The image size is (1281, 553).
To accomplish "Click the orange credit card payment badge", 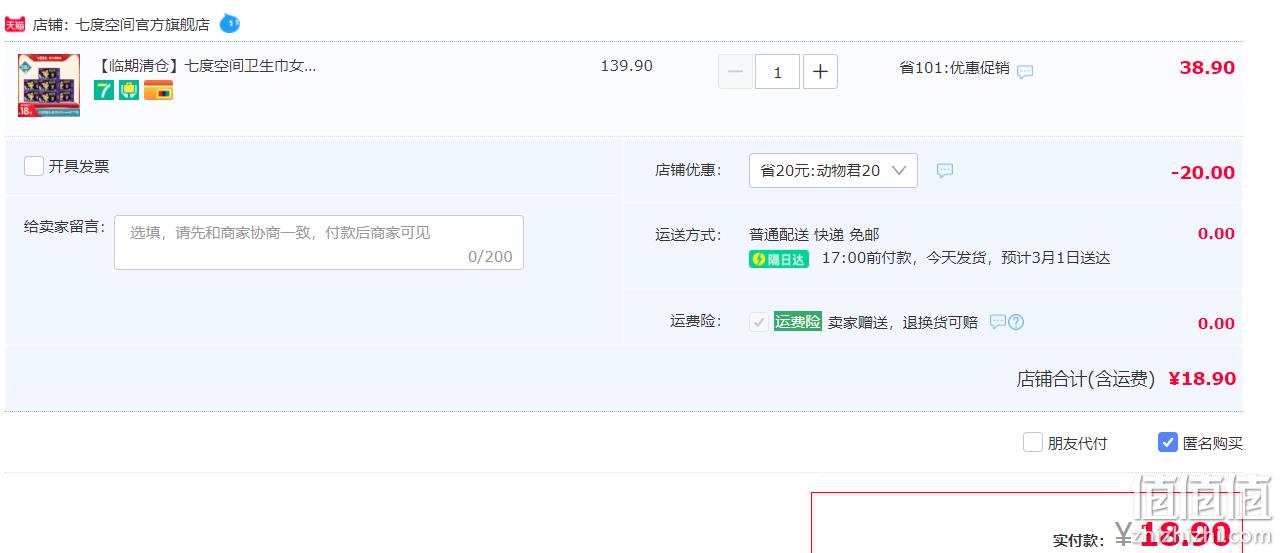I will pyautogui.click(x=158, y=90).
